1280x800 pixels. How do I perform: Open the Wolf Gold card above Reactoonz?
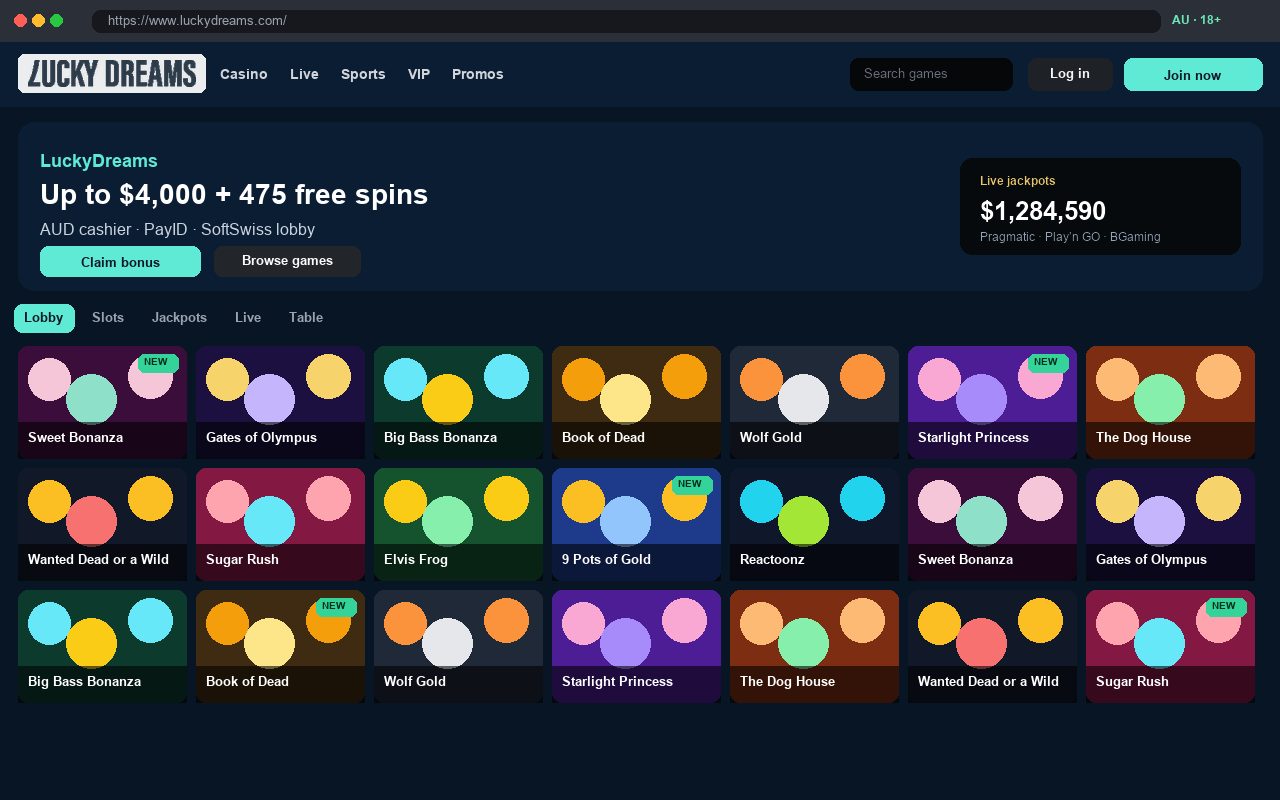point(814,402)
